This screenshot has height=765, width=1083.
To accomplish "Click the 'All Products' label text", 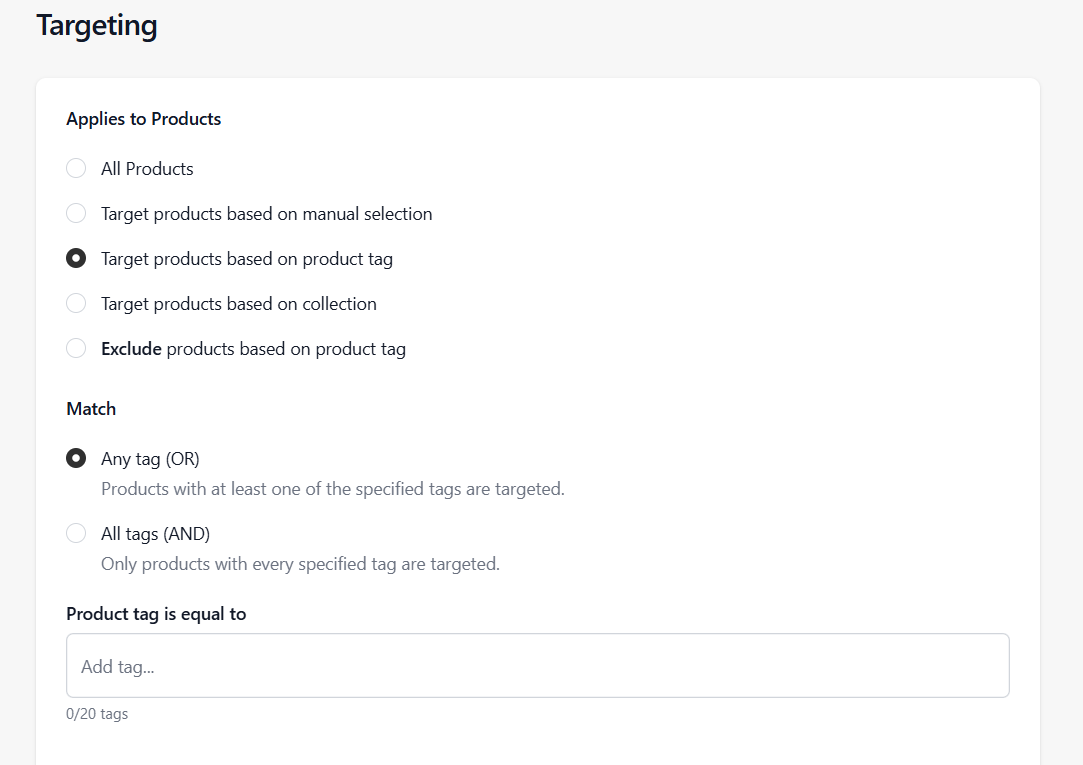I will [x=147, y=169].
